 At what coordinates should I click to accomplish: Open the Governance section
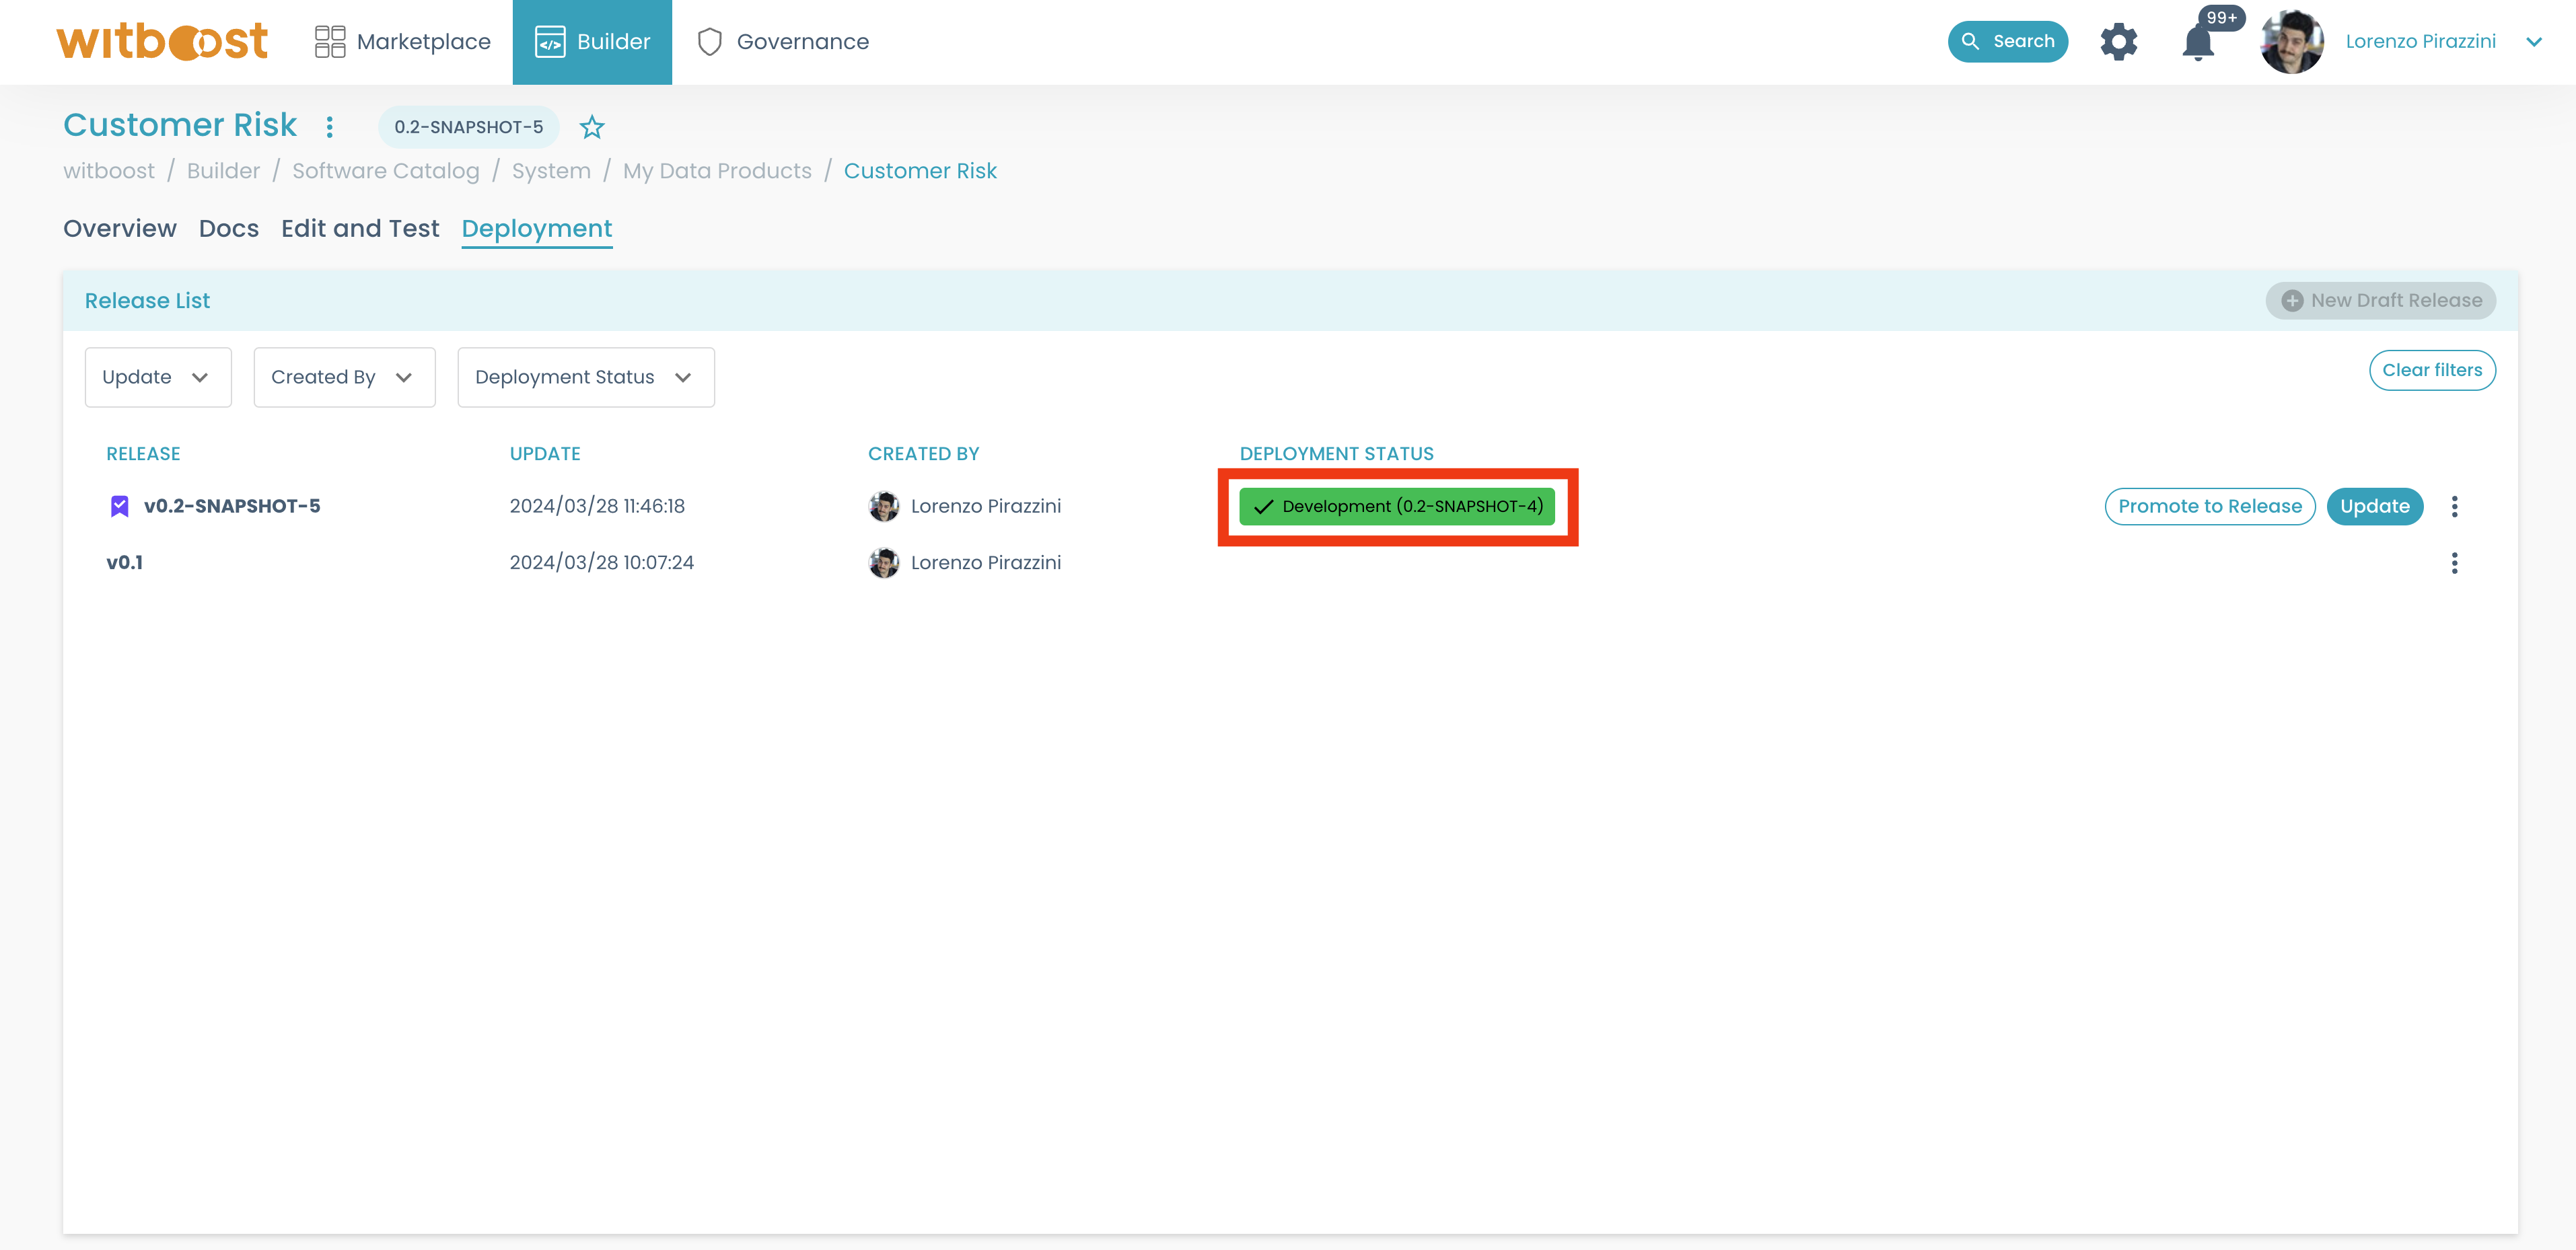point(782,42)
